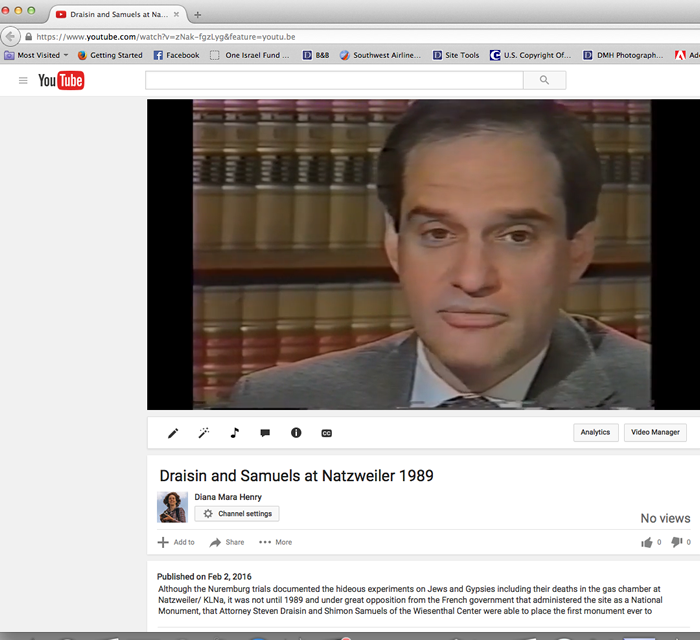Expand the More options menu

click(x=276, y=542)
